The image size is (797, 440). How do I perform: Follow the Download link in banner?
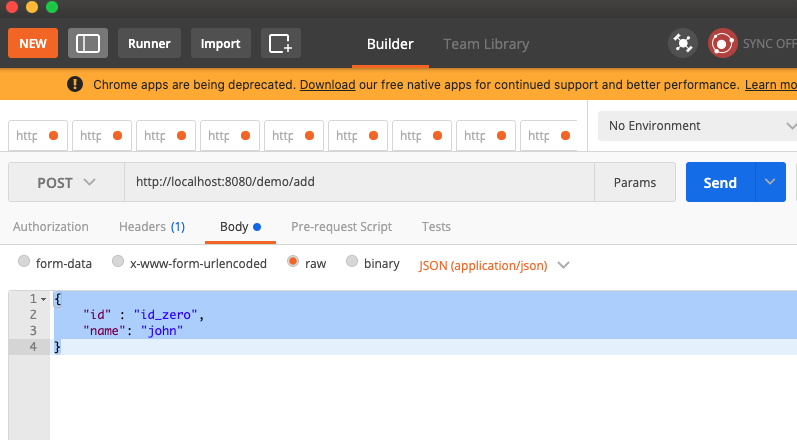tap(327, 85)
